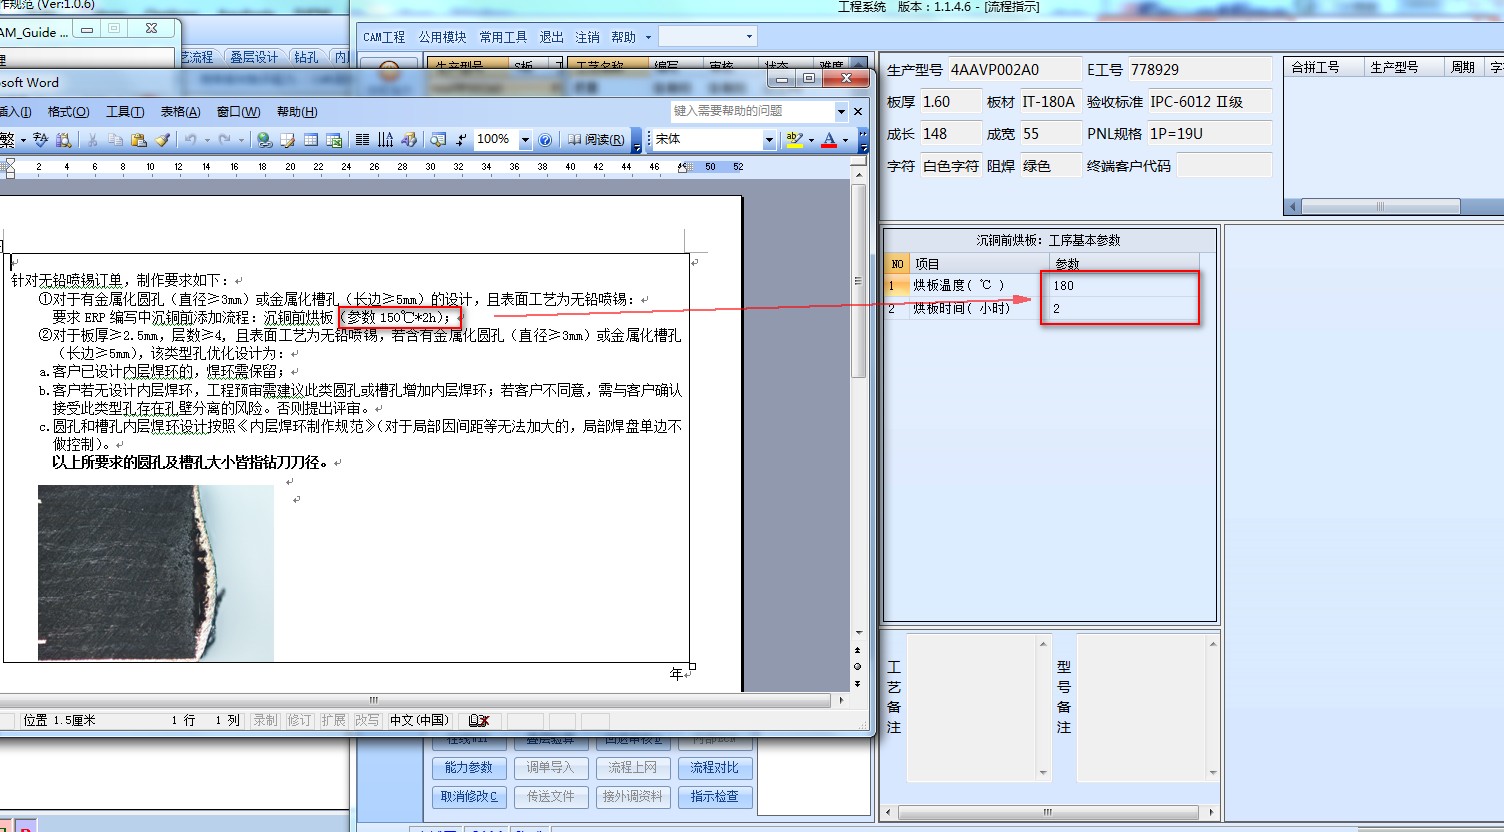Click the Paste clipboard icon in Word

coord(138,140)
